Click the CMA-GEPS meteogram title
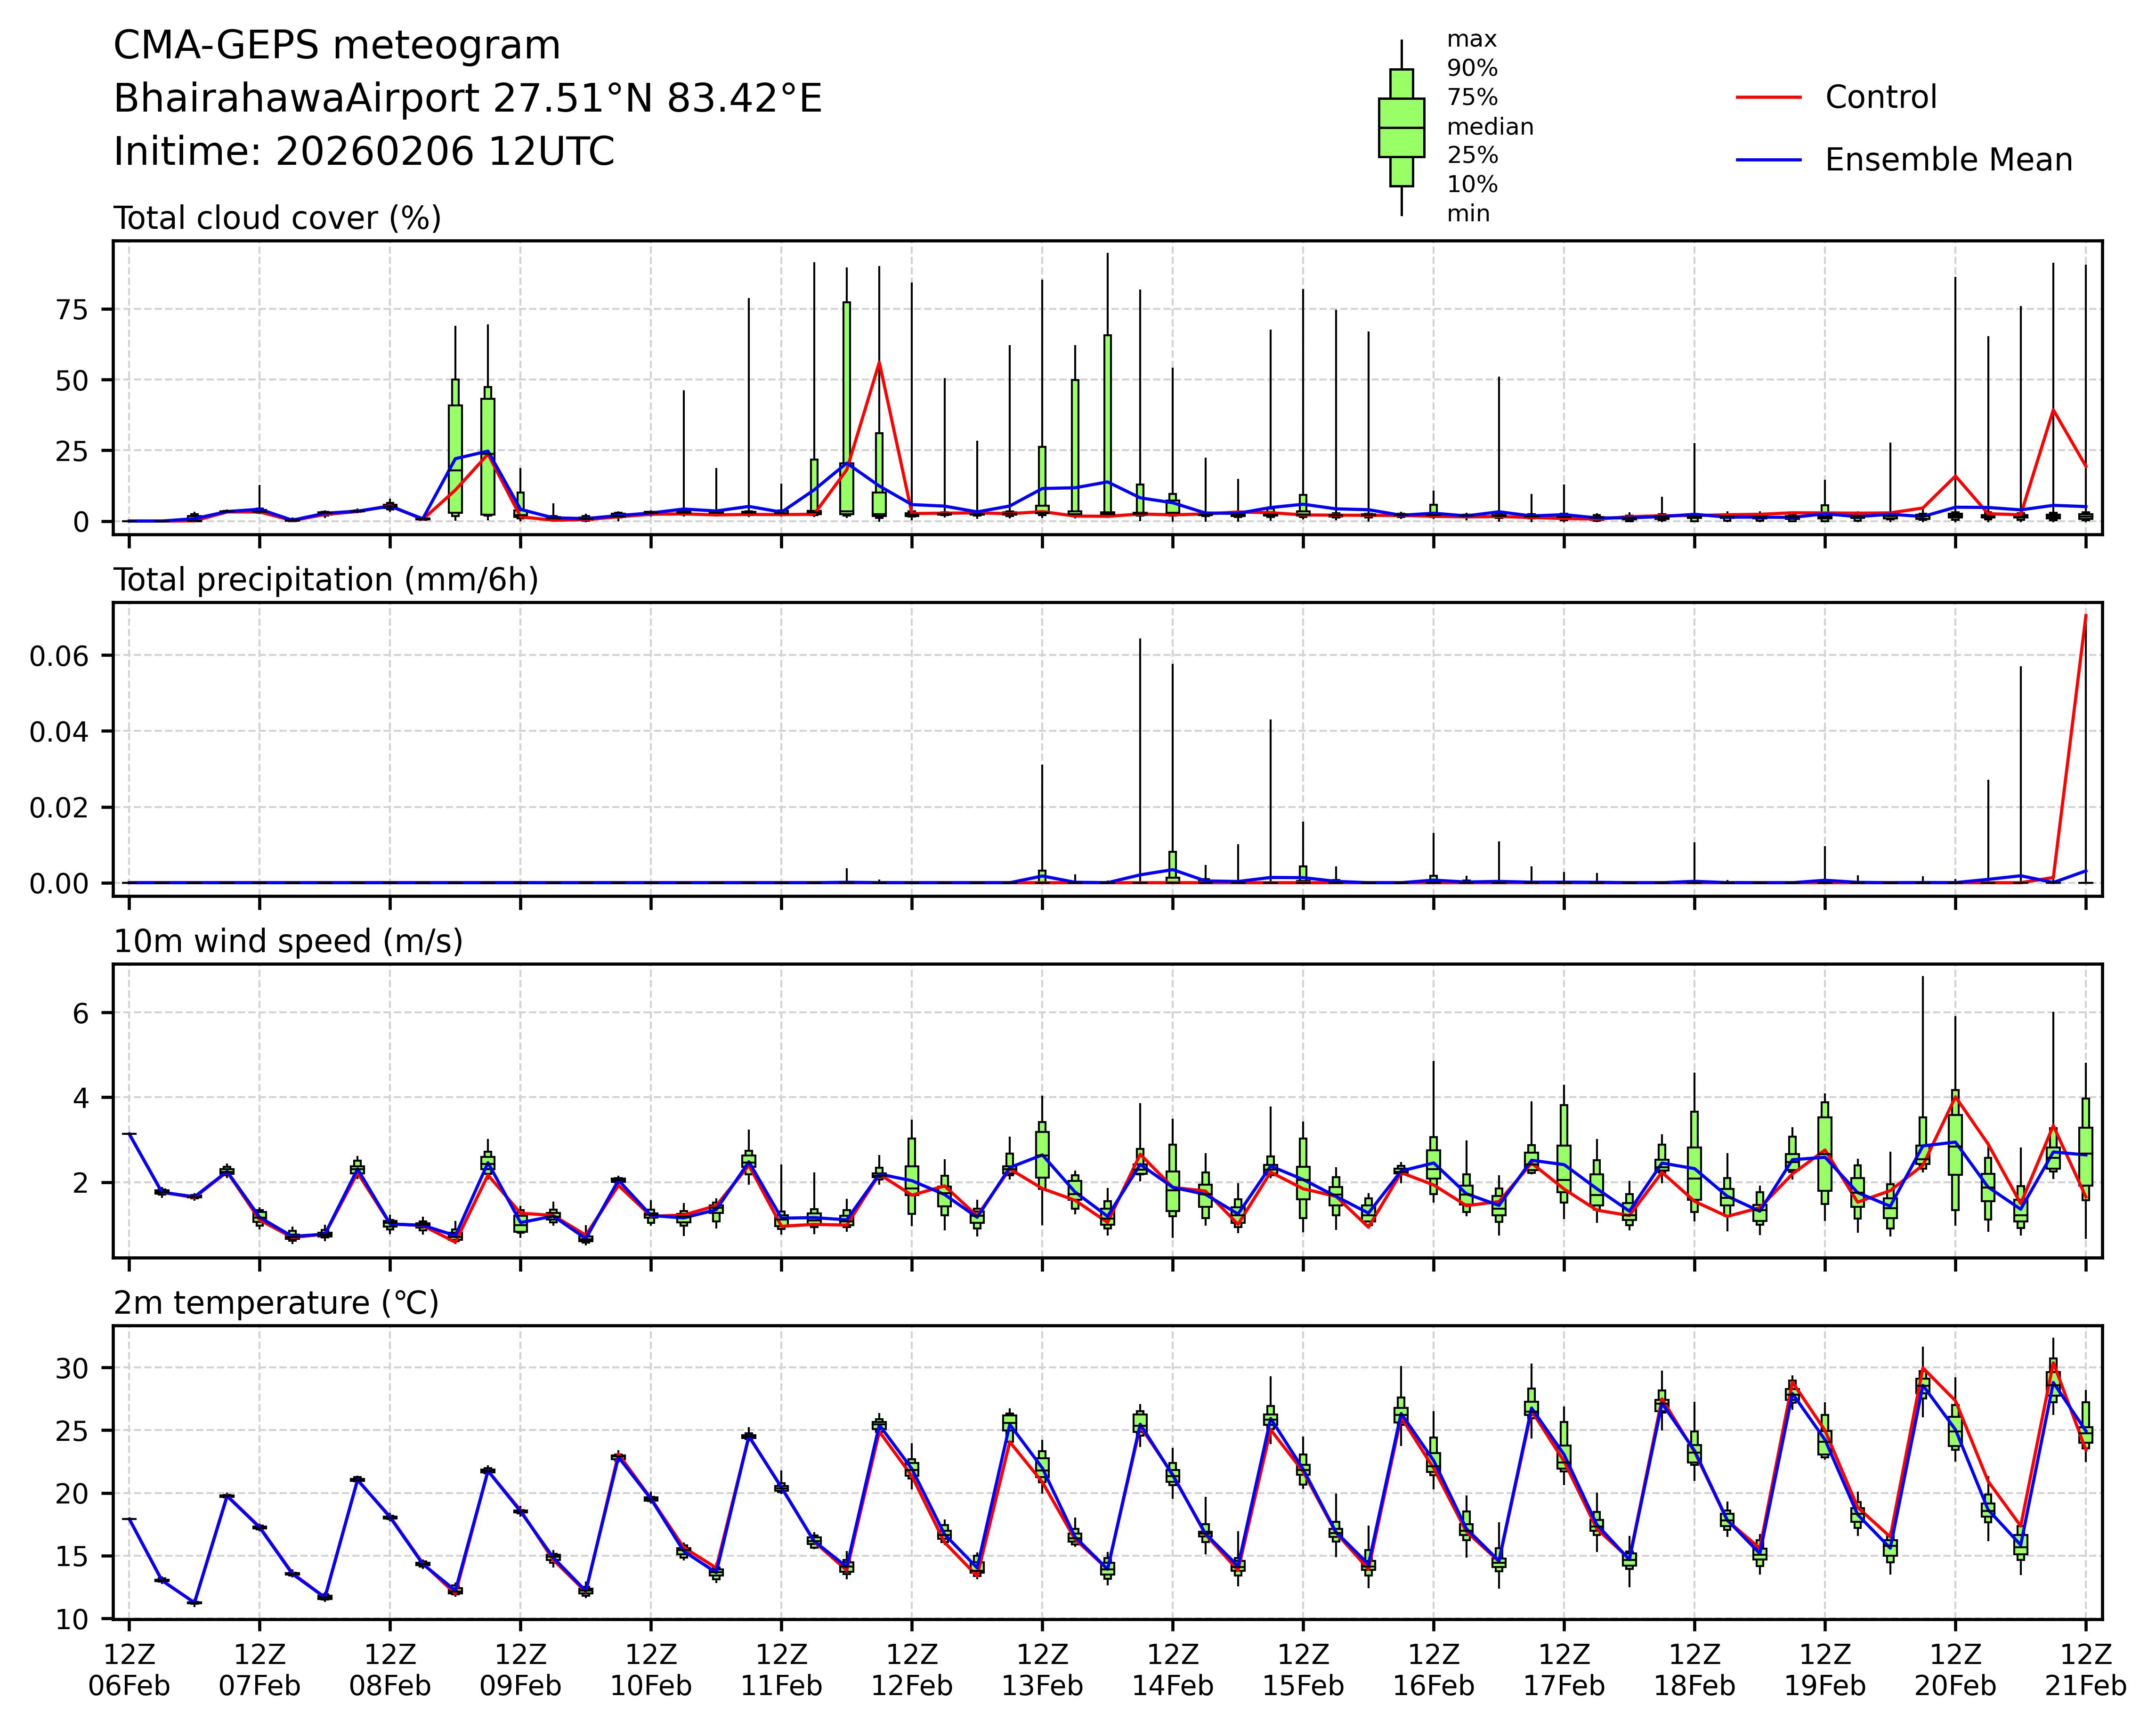 click(x=337, y=46)
